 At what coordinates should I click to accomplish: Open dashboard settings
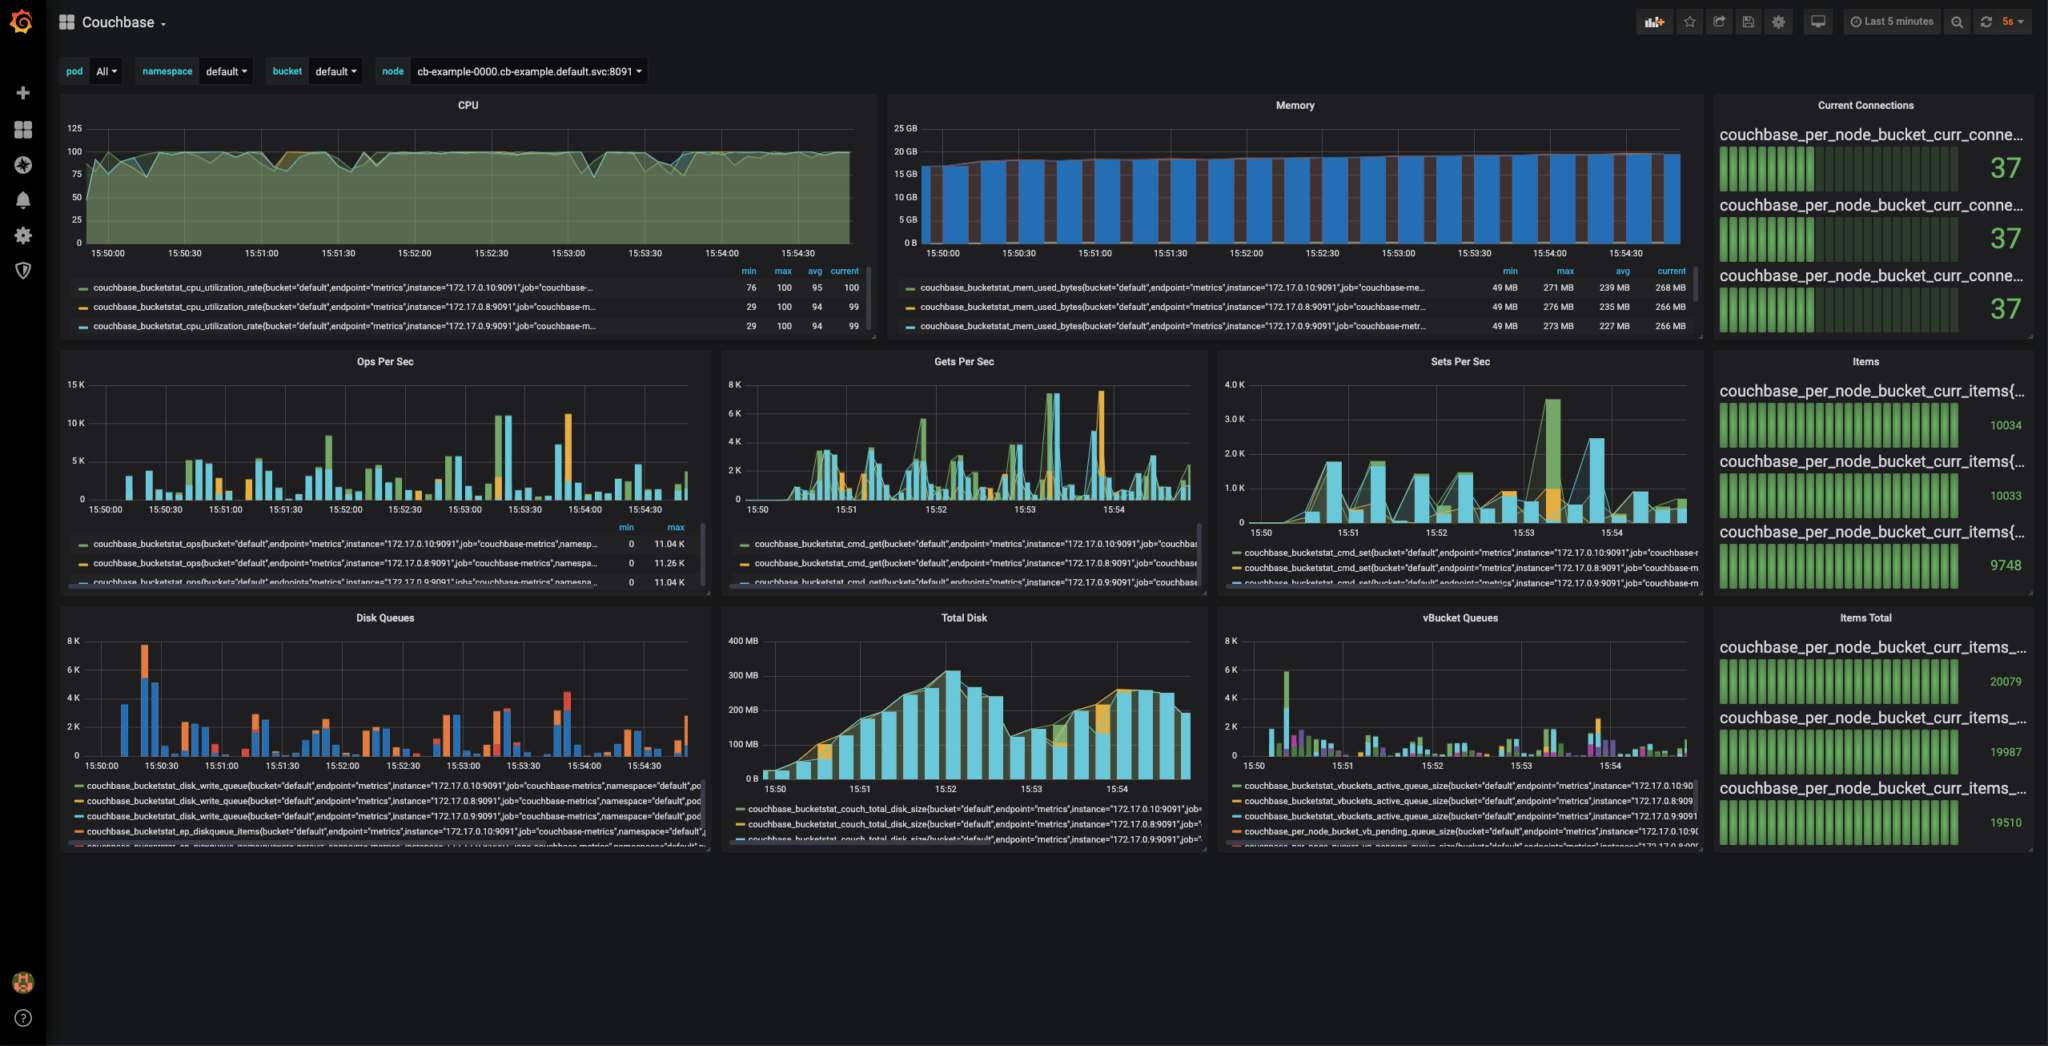coord(1778,21)
